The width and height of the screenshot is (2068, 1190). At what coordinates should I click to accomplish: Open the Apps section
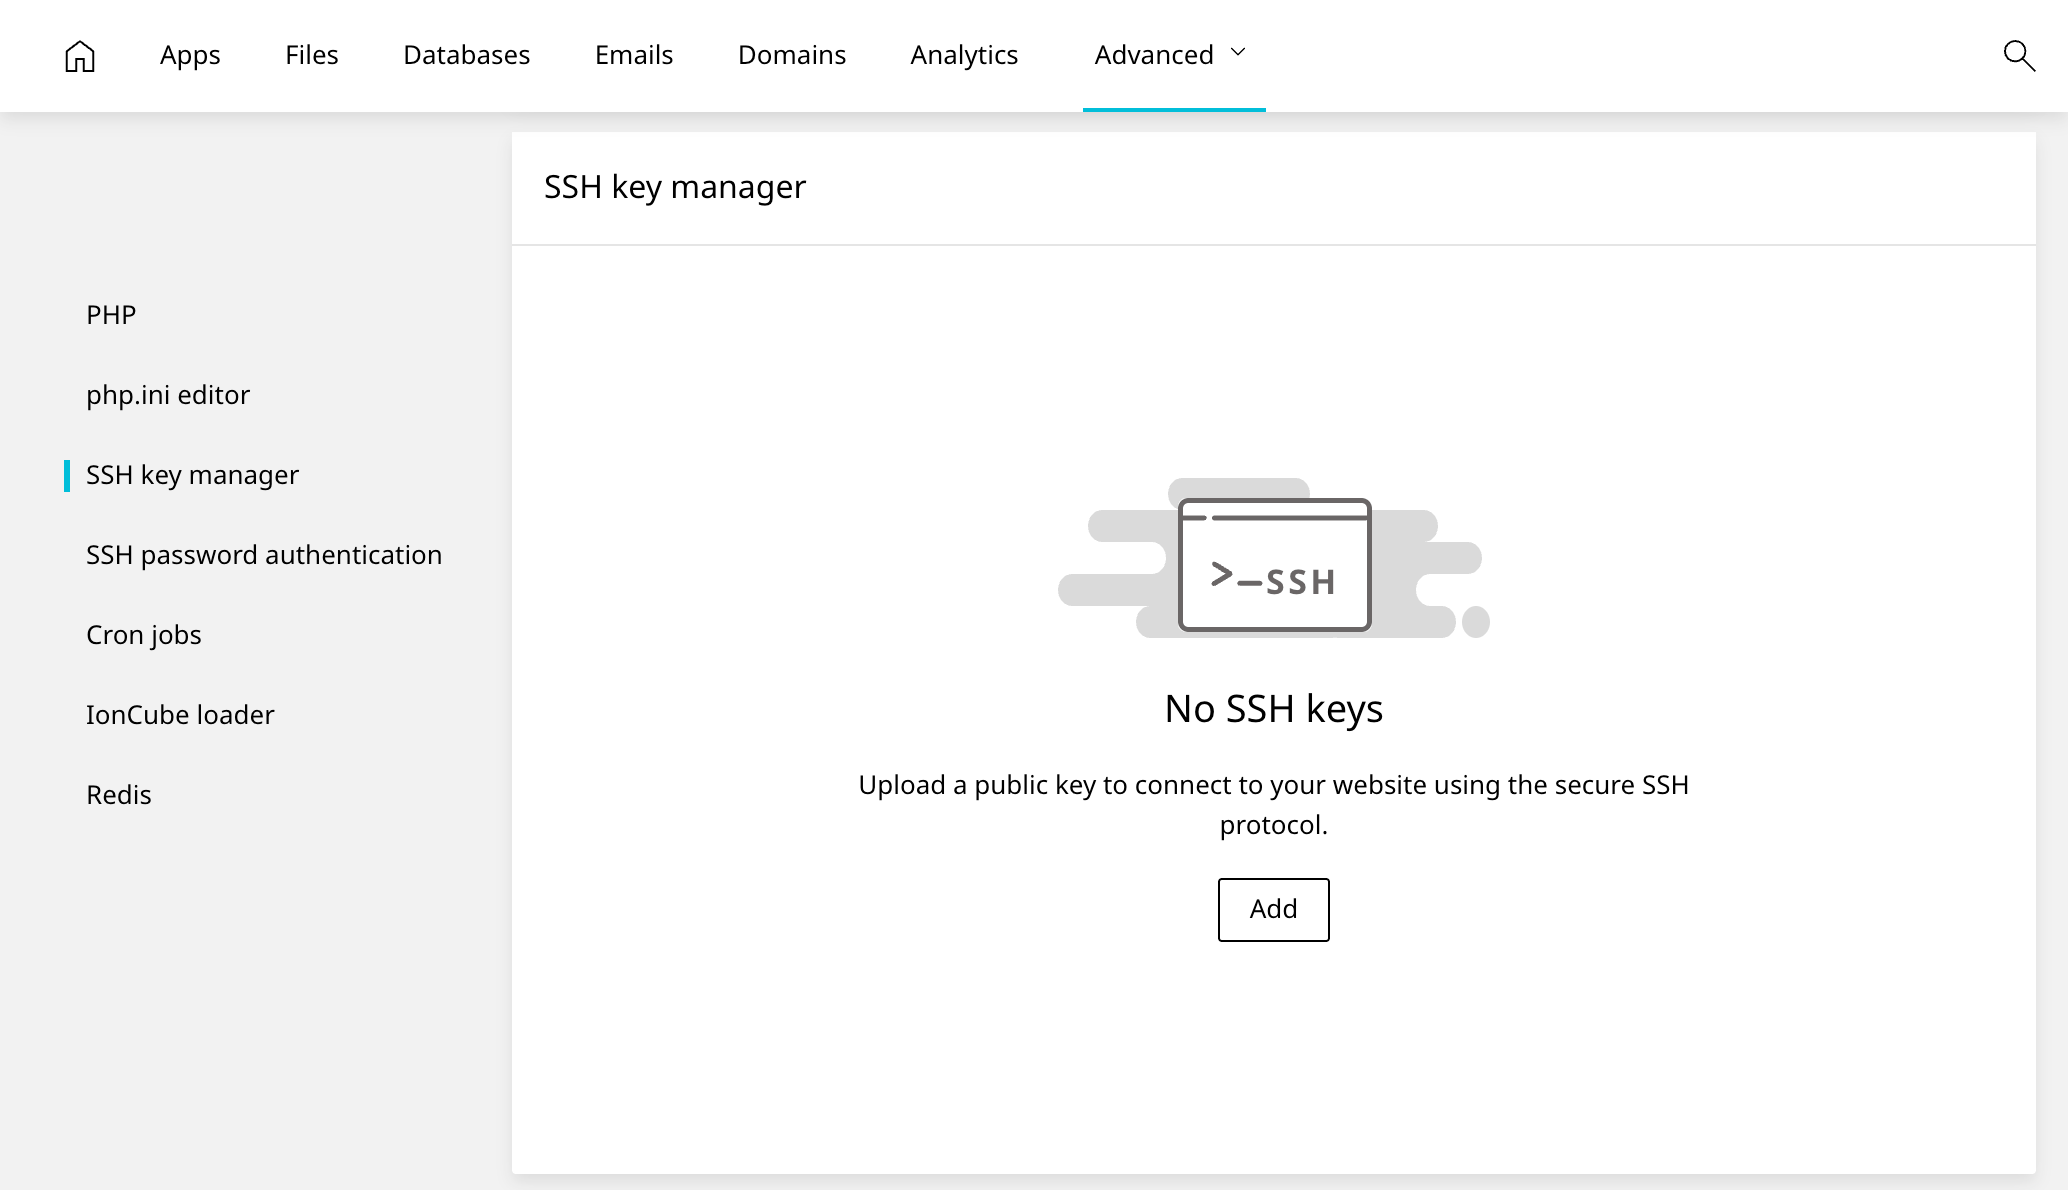[190, 55]
